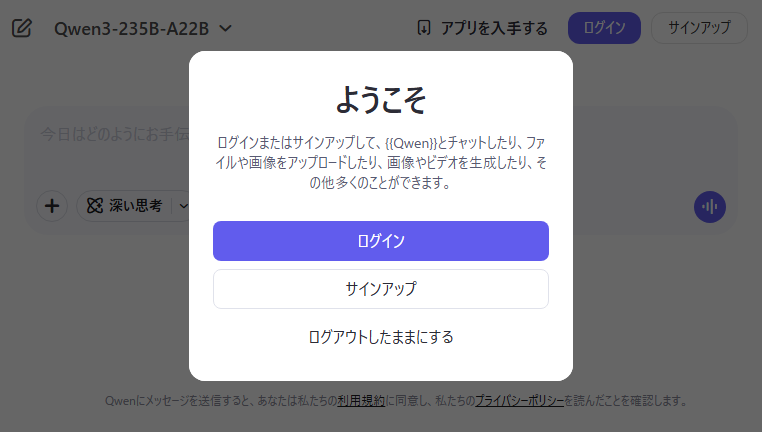Click the アプリを入手する link
The width and height of the screenshot is (762, 432).
click(x=482, y=28)
